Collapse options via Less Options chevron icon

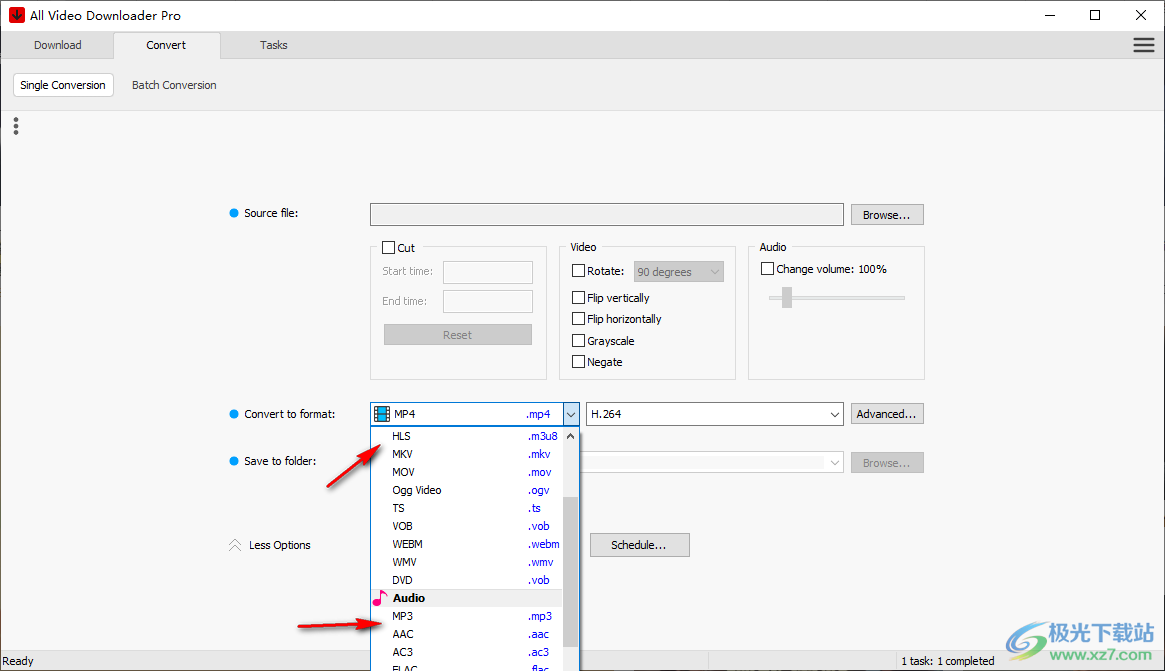point(235,545)
